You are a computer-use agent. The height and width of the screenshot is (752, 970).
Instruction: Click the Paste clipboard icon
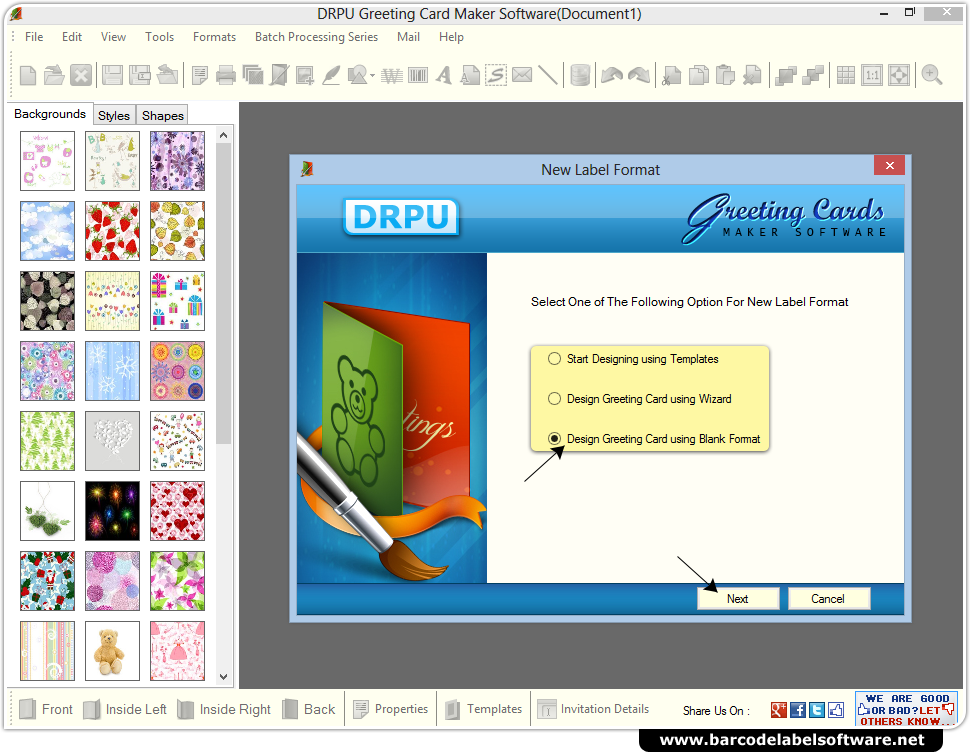point(725,75)
